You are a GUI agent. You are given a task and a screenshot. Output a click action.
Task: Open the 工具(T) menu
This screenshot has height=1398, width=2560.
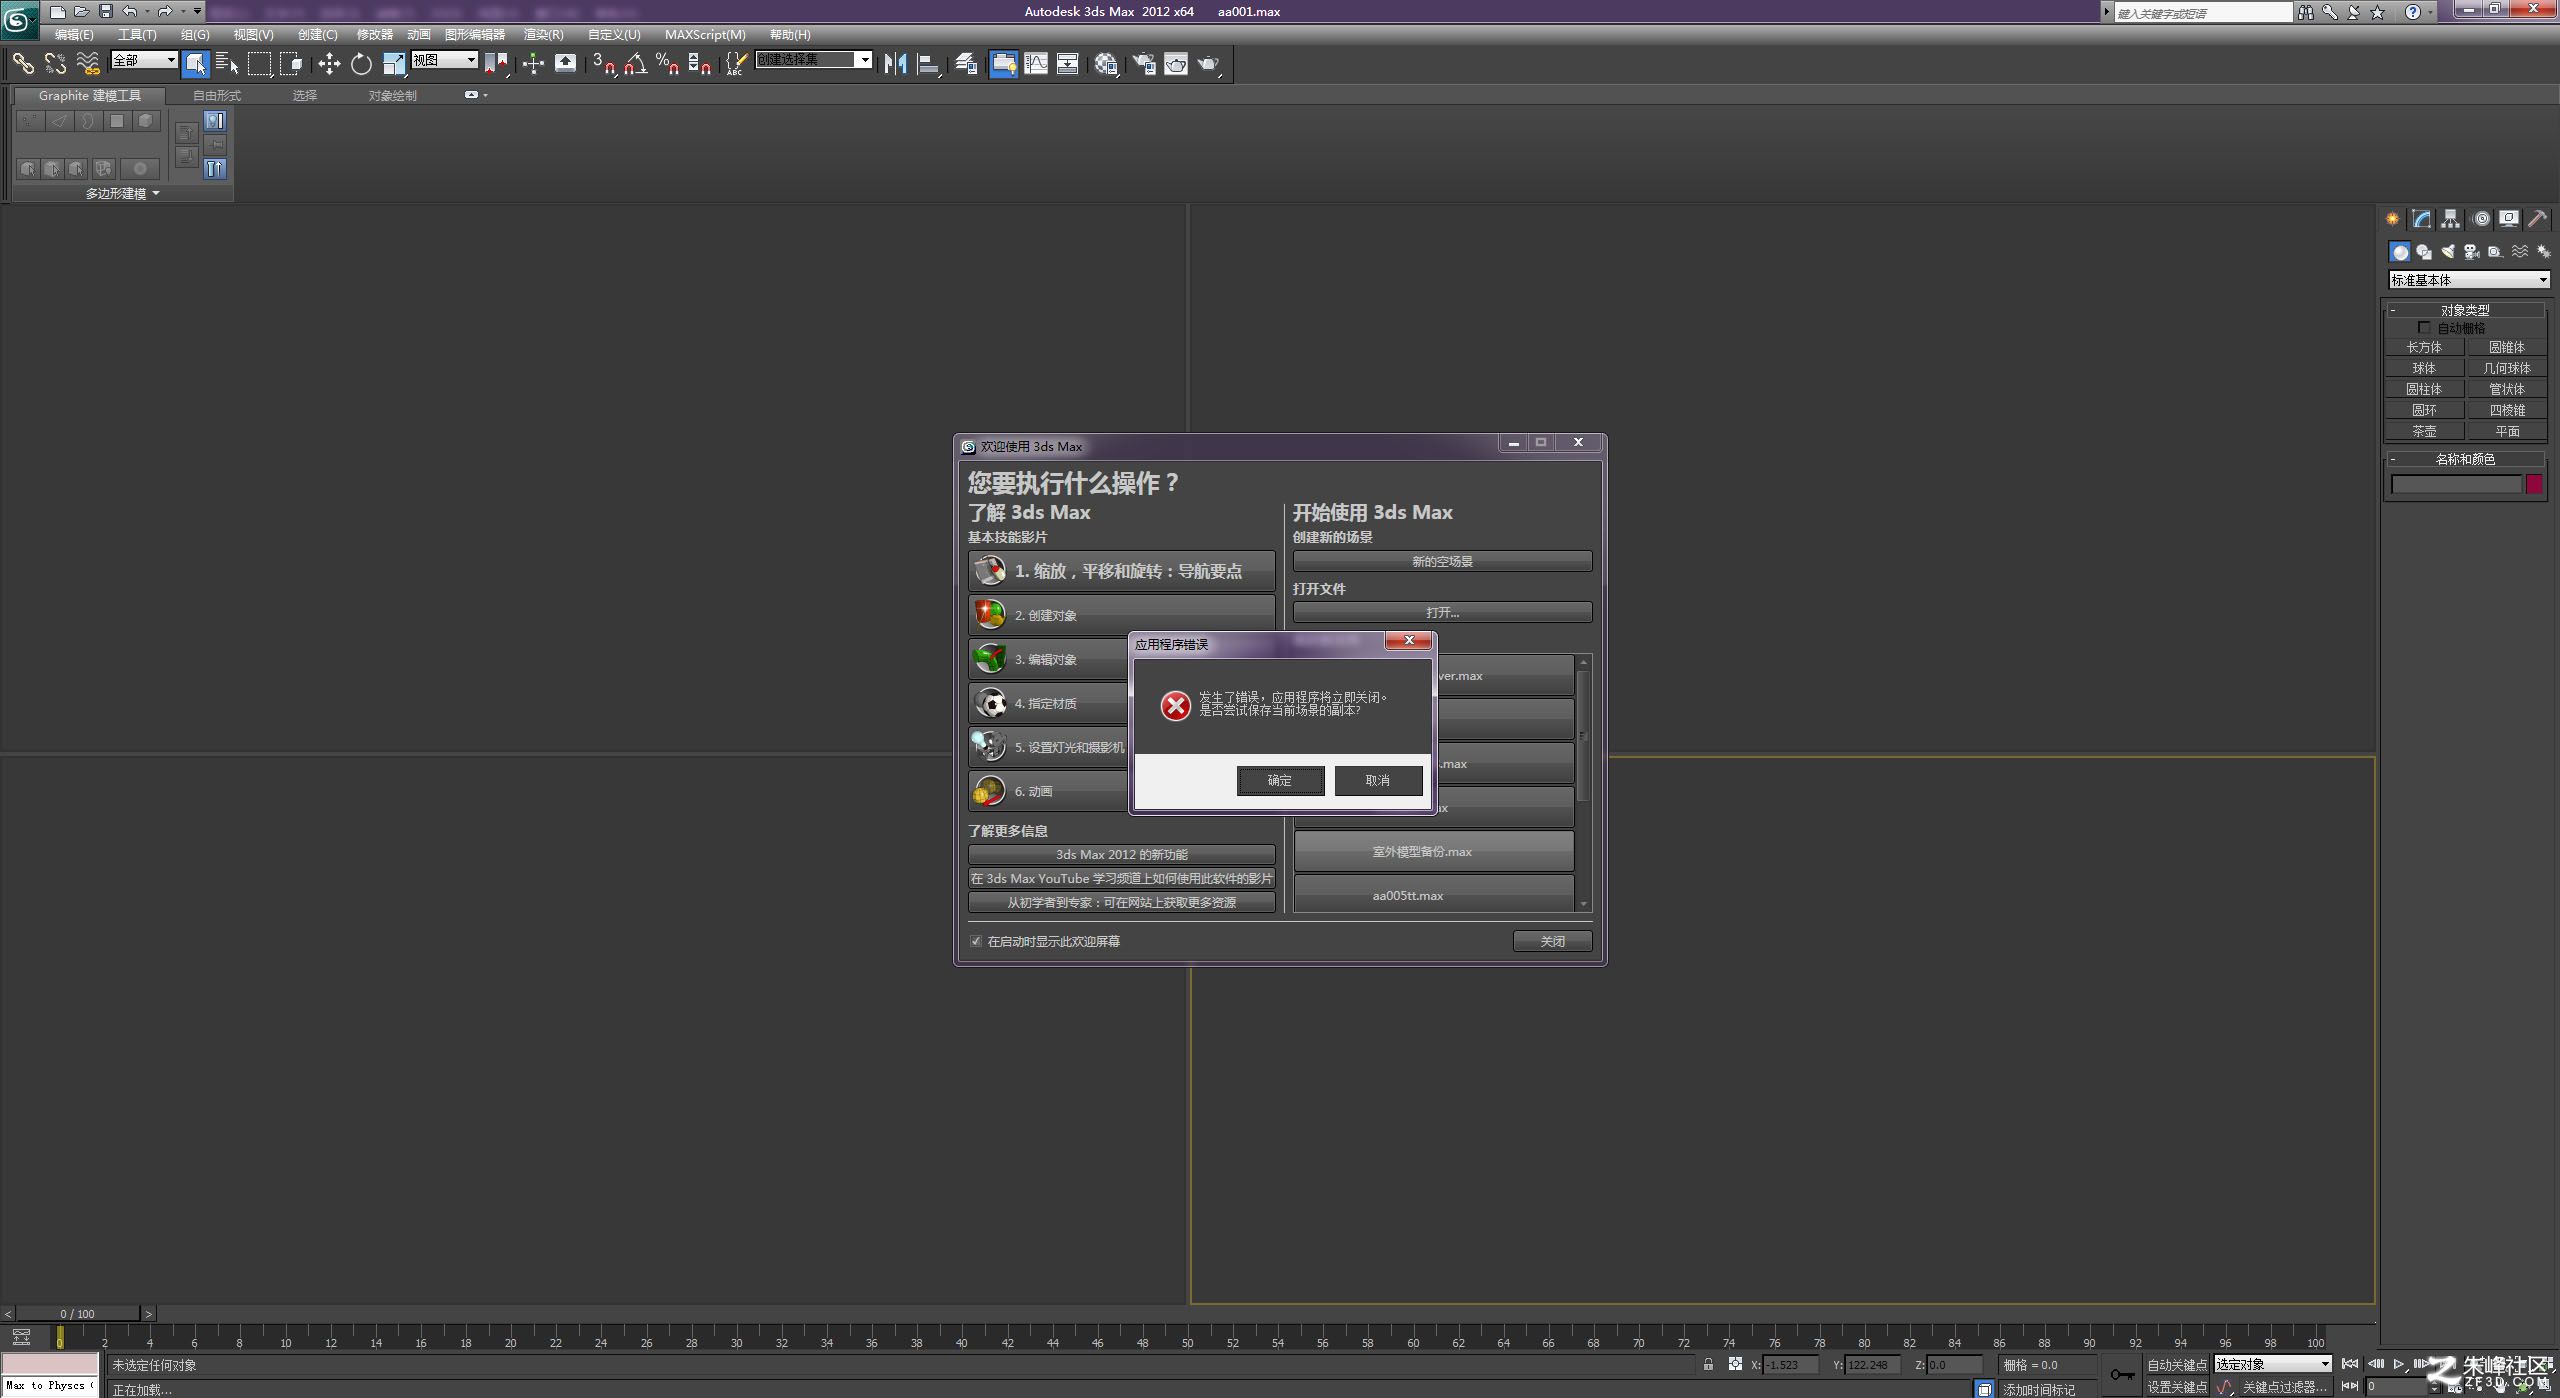pyautogui.click(x=137, y=35)
